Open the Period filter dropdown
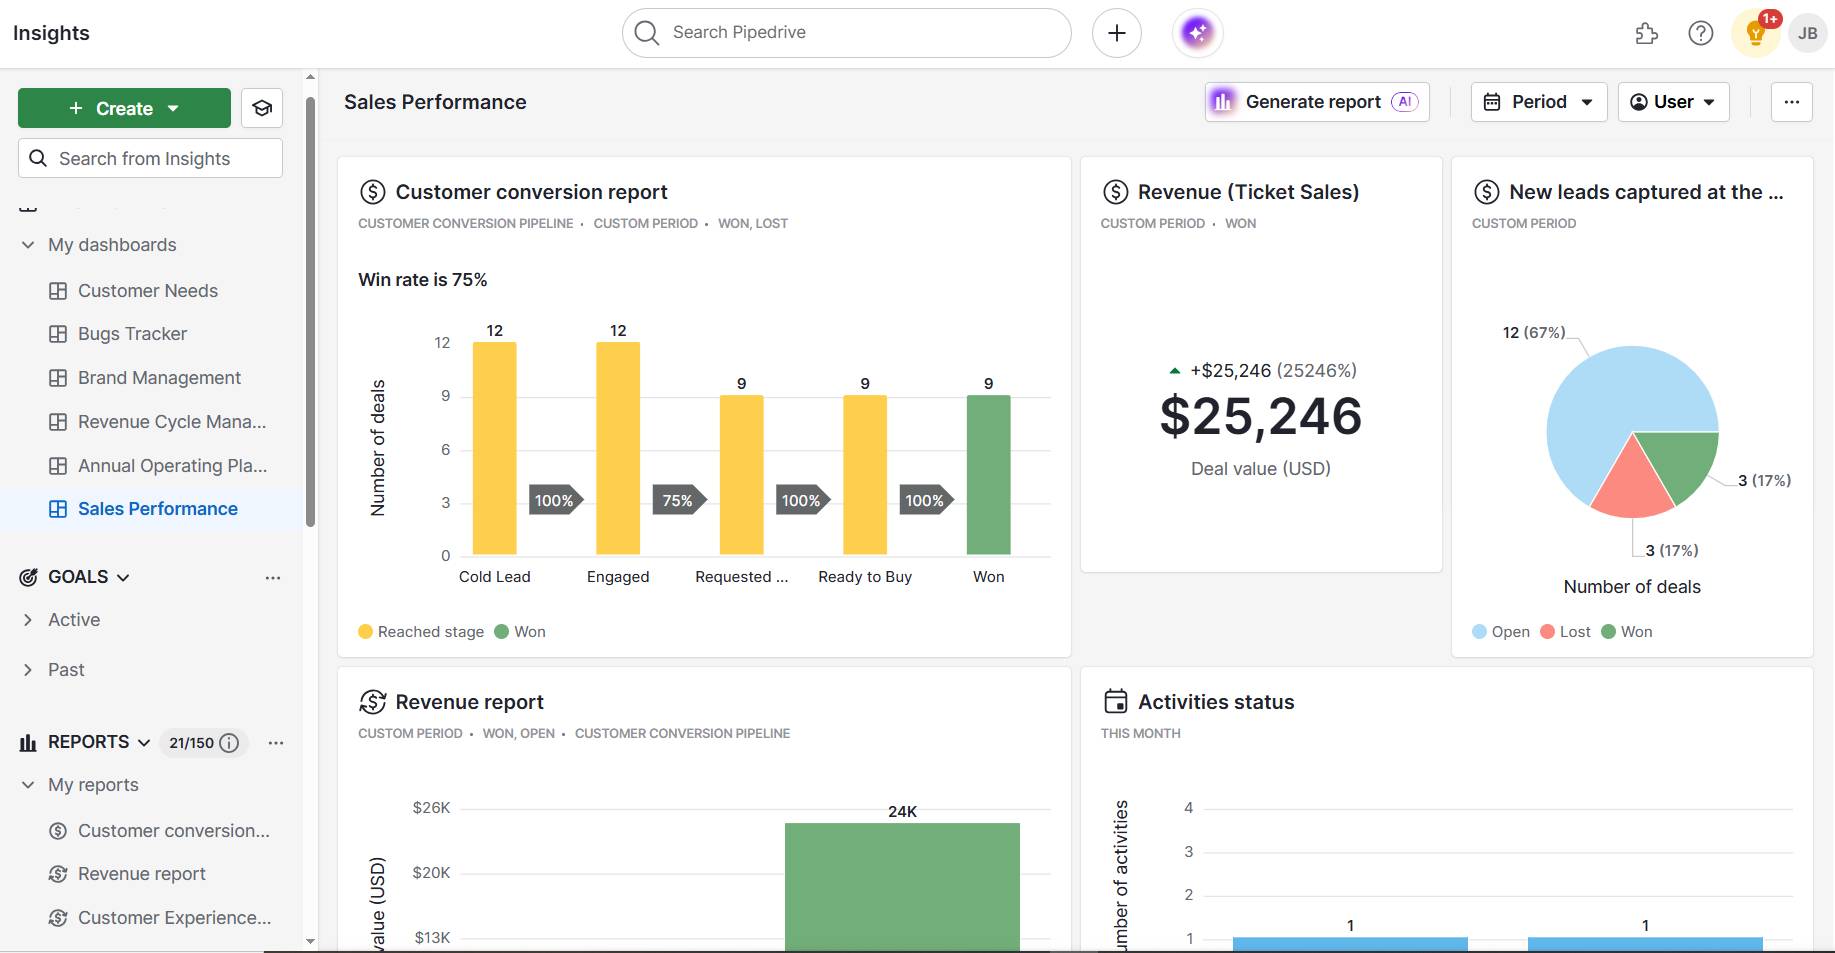The width and height of the screenshot is (1835, 953). [1537, 101]
